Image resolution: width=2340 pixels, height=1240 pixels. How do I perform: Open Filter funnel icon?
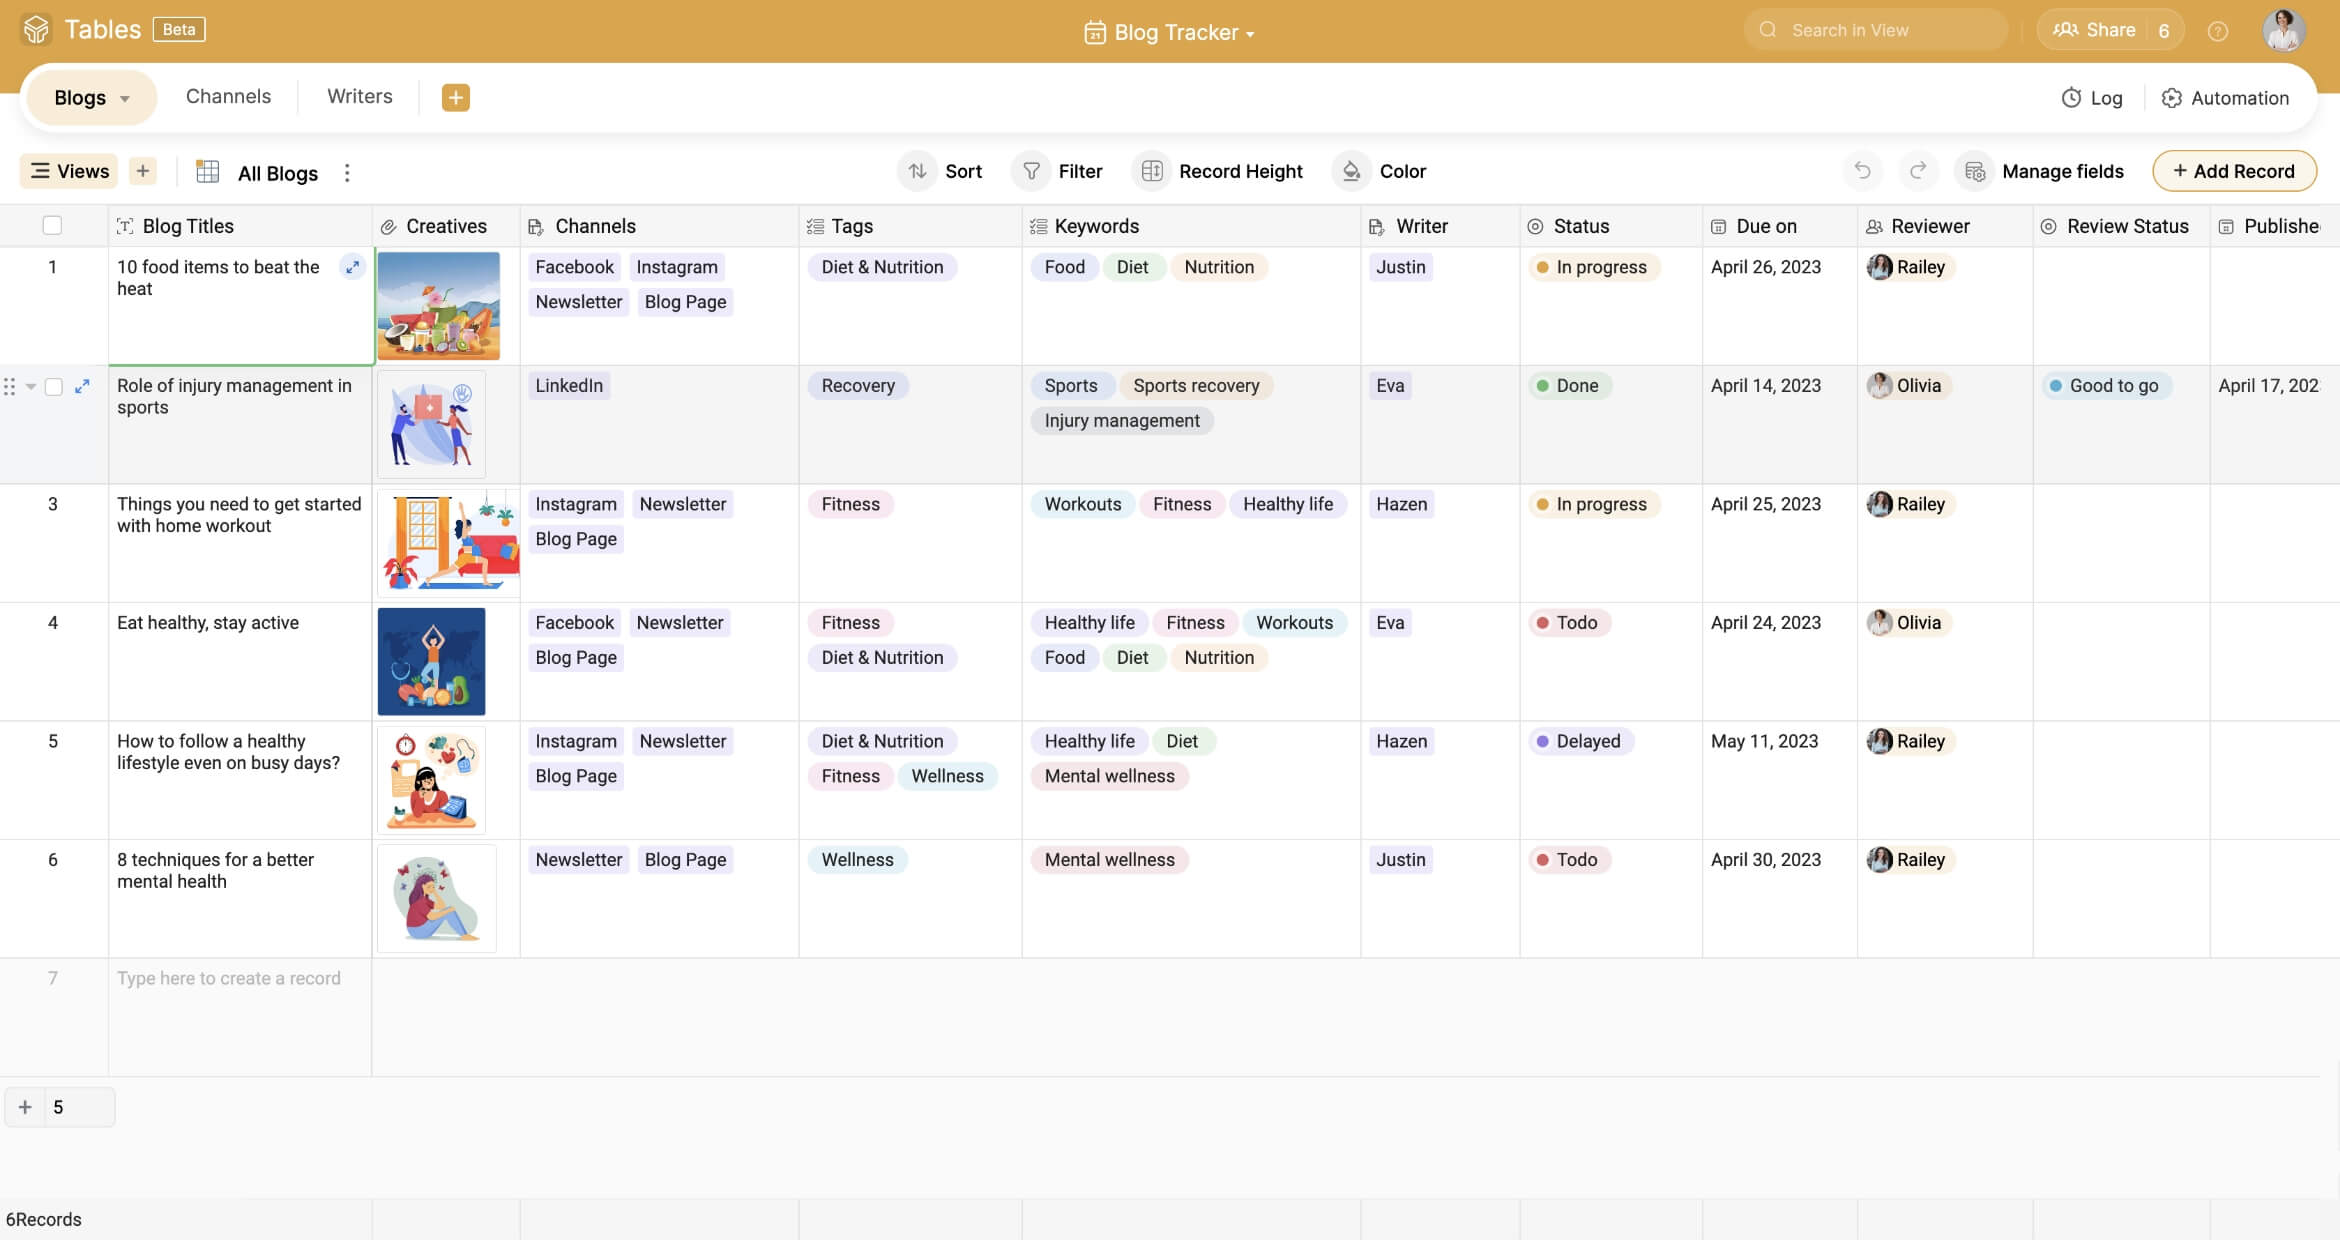tap(1031, 171)
